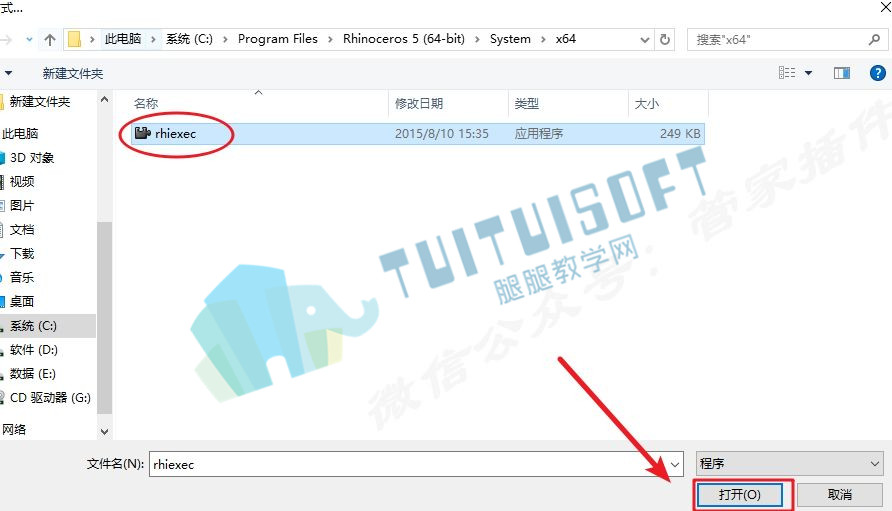The image size is (892, 511).
Task: Sort by 类型 column header
Action: tap(526, 103)
